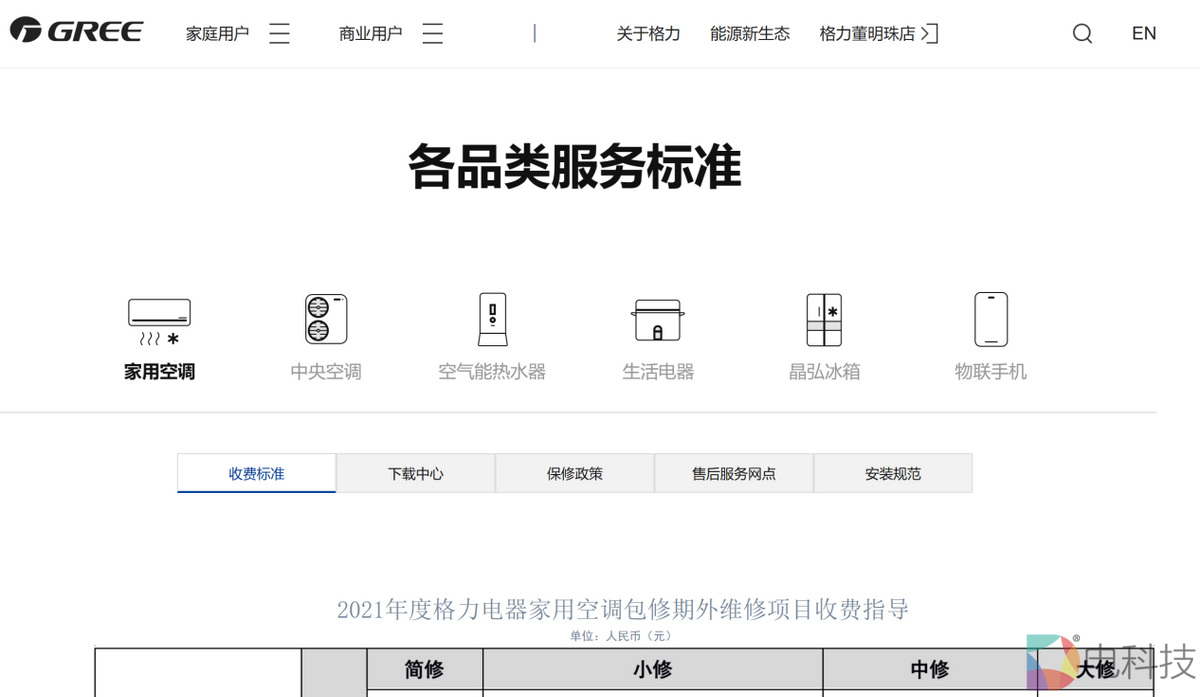Click the GREE logo

coord(76,30)
